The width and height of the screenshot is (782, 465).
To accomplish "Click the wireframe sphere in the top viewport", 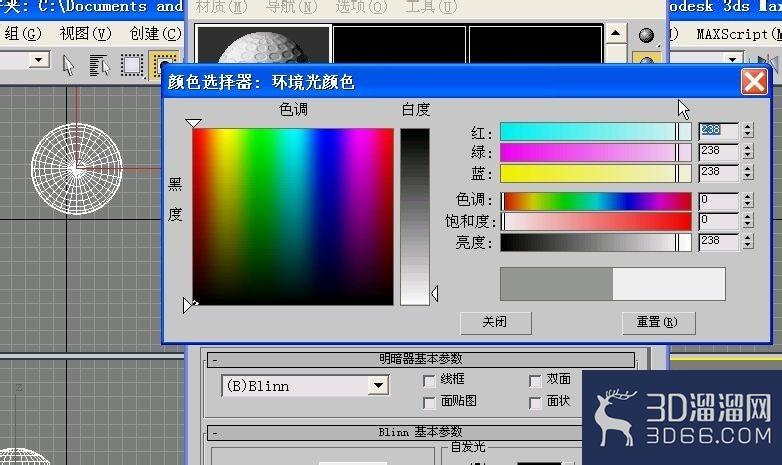I will (x=76, y=169).
